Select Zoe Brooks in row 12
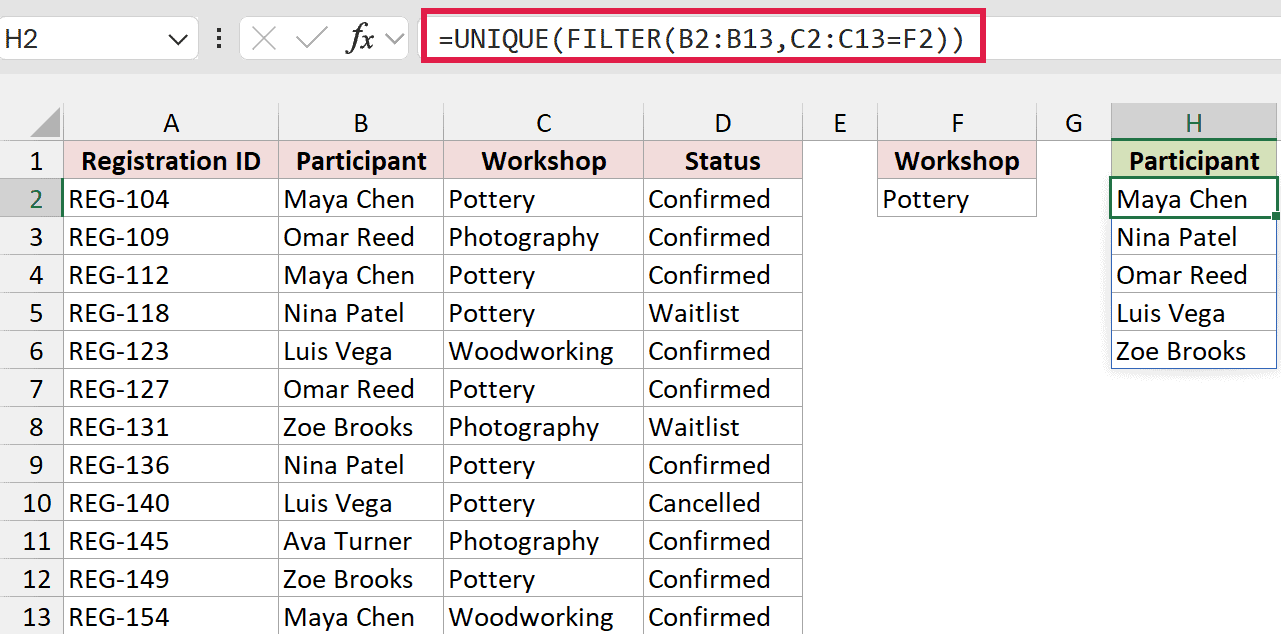 click(x=361, y=579)
